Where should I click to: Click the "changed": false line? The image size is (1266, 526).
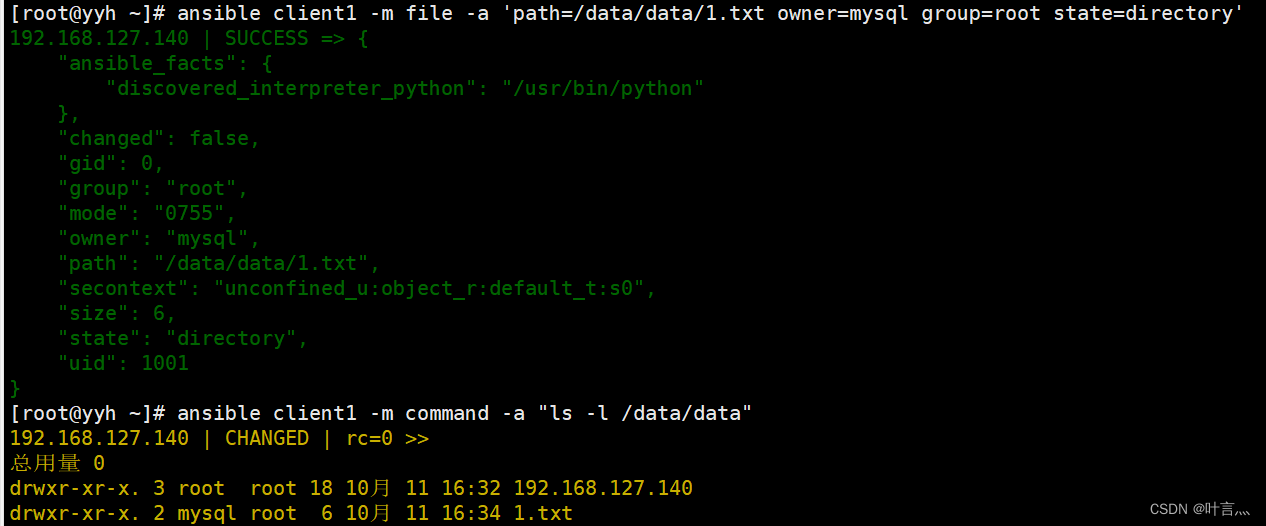point(159,138)
